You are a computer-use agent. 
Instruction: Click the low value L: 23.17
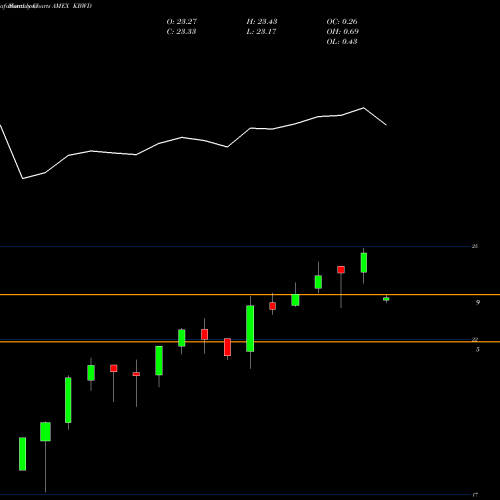click(x=261, y=32)
